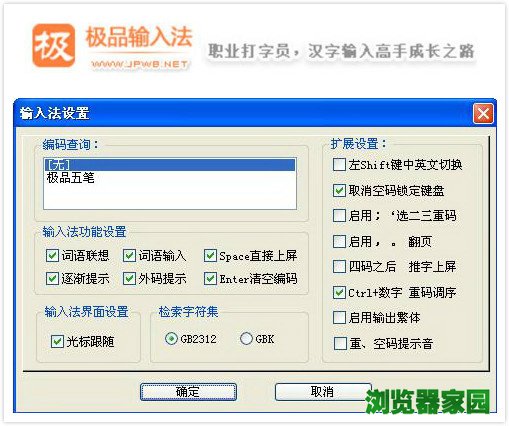
Task: Select the [无] list entry
Action: click(170, 165)
